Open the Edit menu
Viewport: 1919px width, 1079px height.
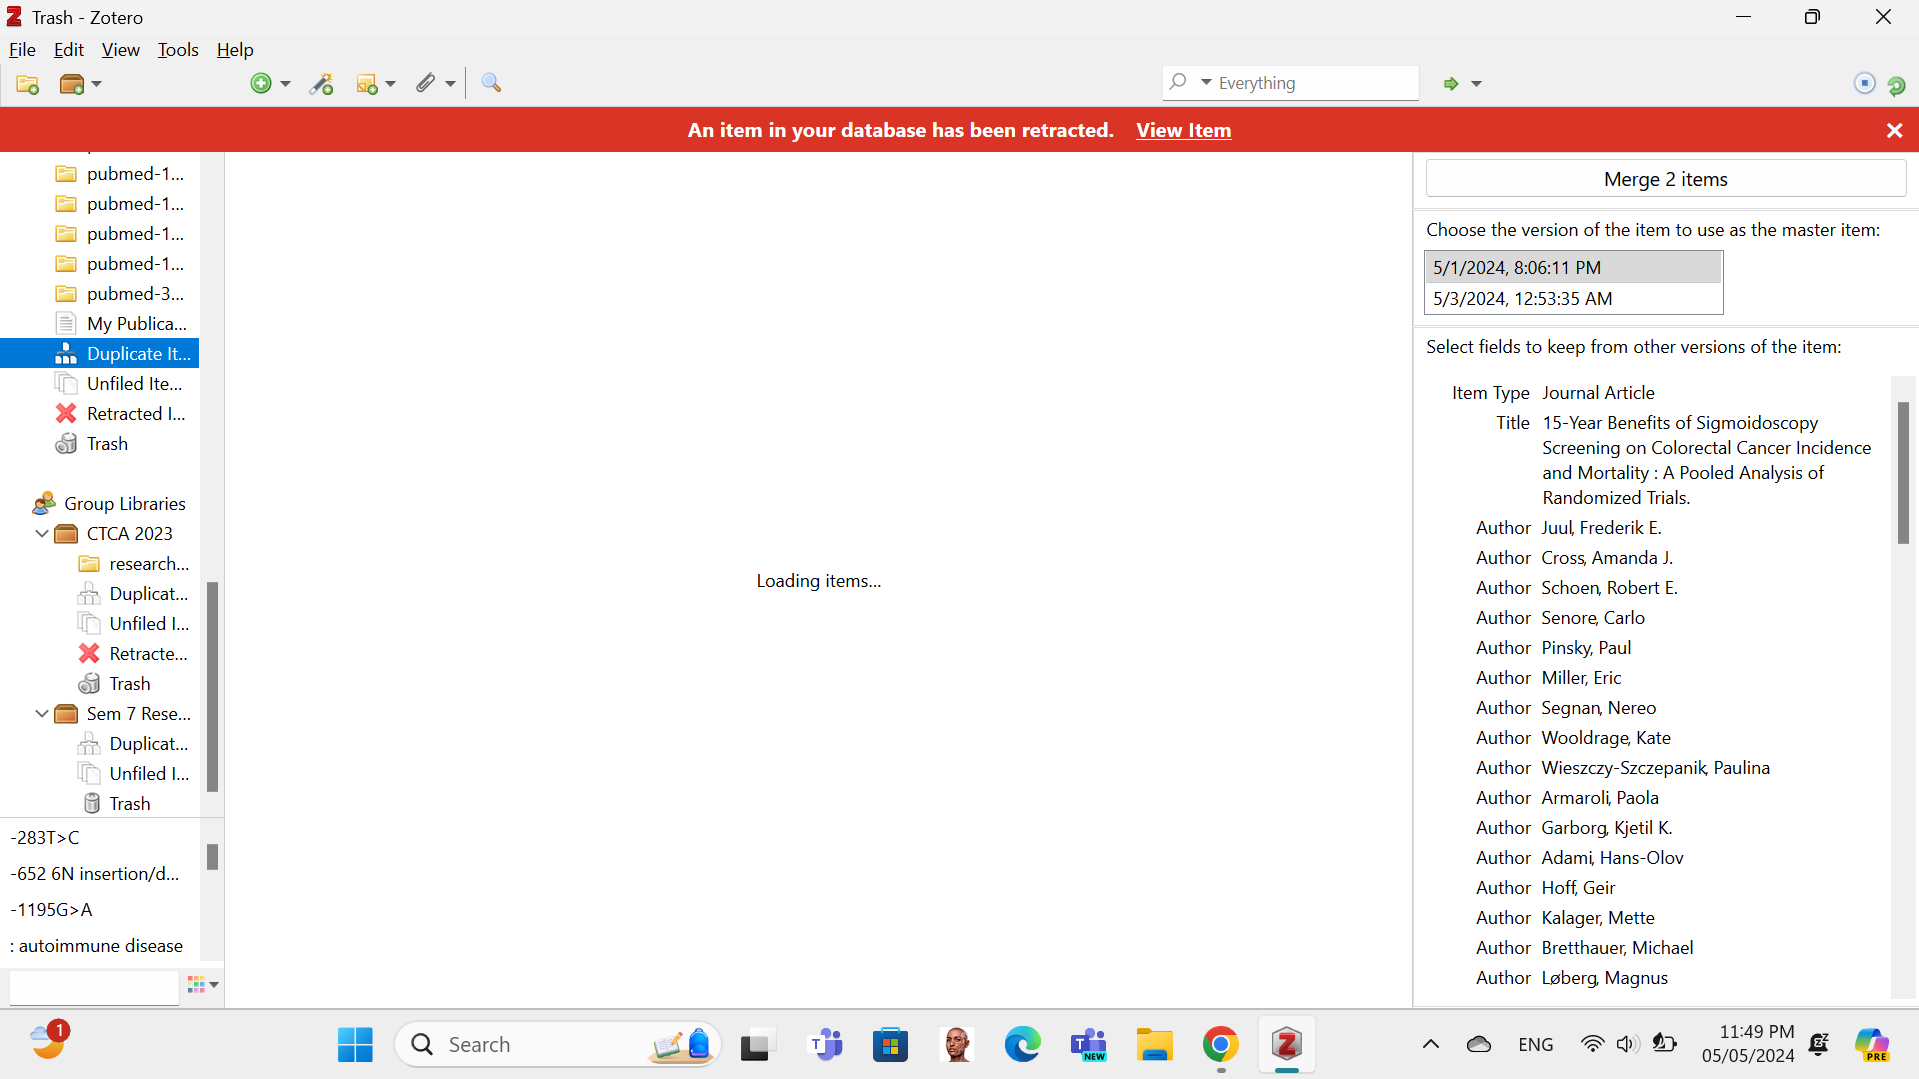(x=69, y=49)
